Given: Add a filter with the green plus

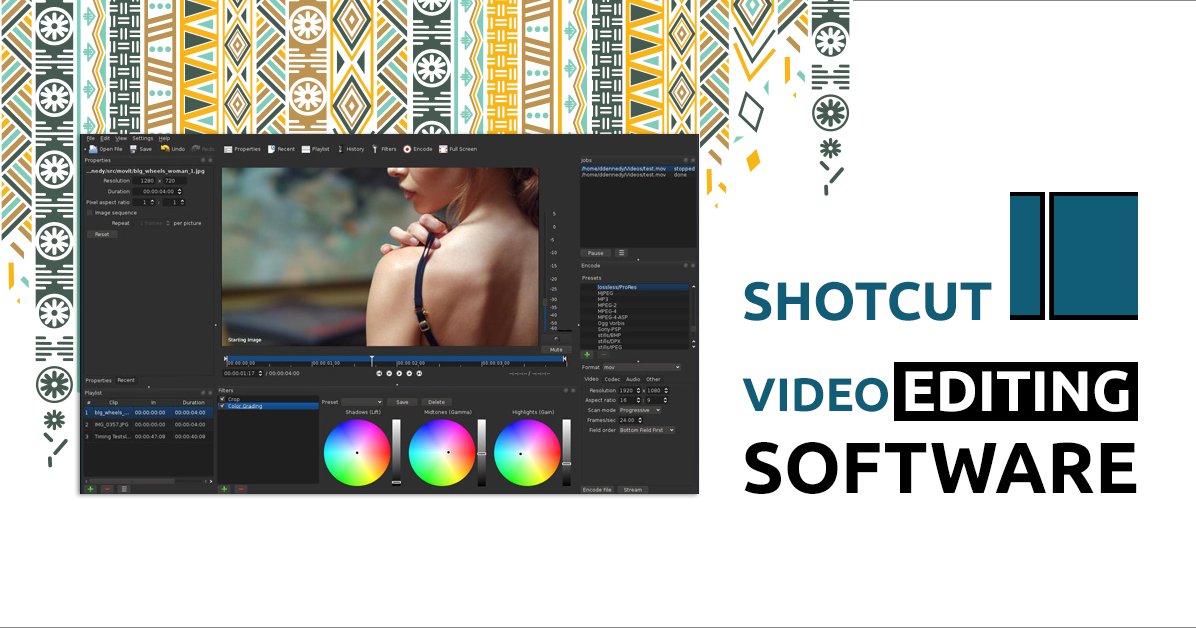Looking at the screenshot, I should pyautogui.click(x=224, y=489).
